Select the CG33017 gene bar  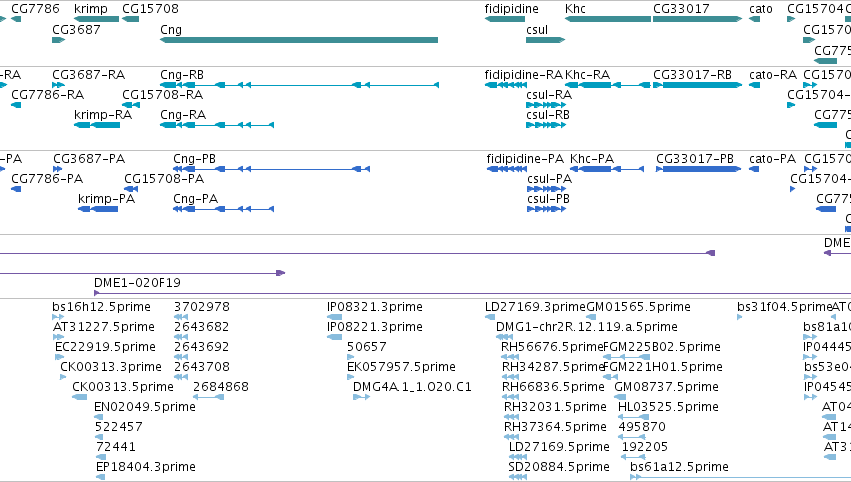697,19
